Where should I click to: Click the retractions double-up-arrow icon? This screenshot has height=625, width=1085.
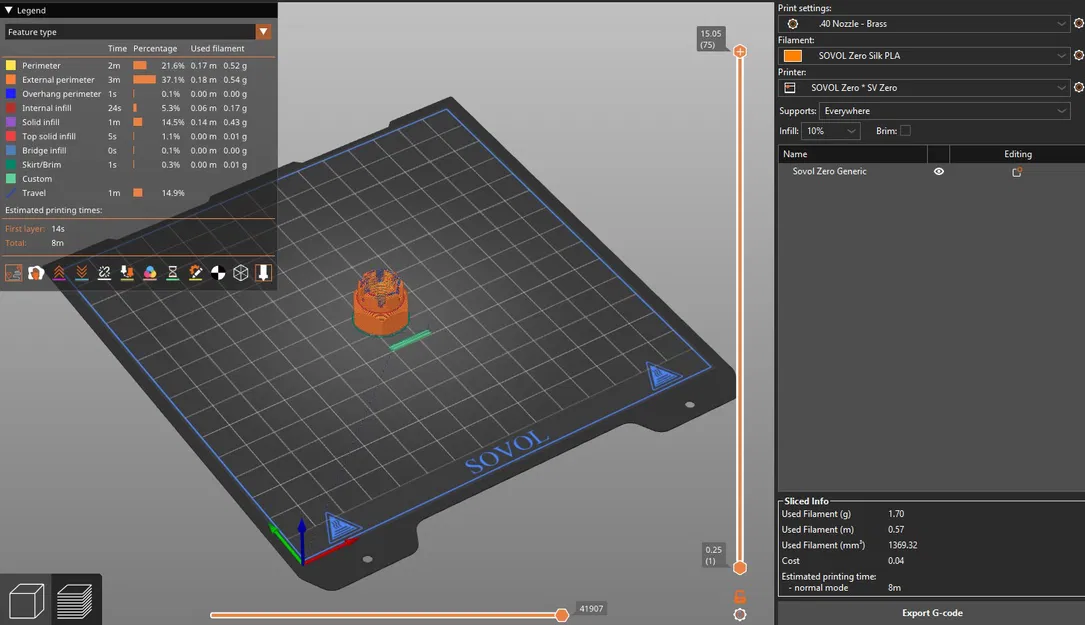pyautogui.click(x=59, y=272)
